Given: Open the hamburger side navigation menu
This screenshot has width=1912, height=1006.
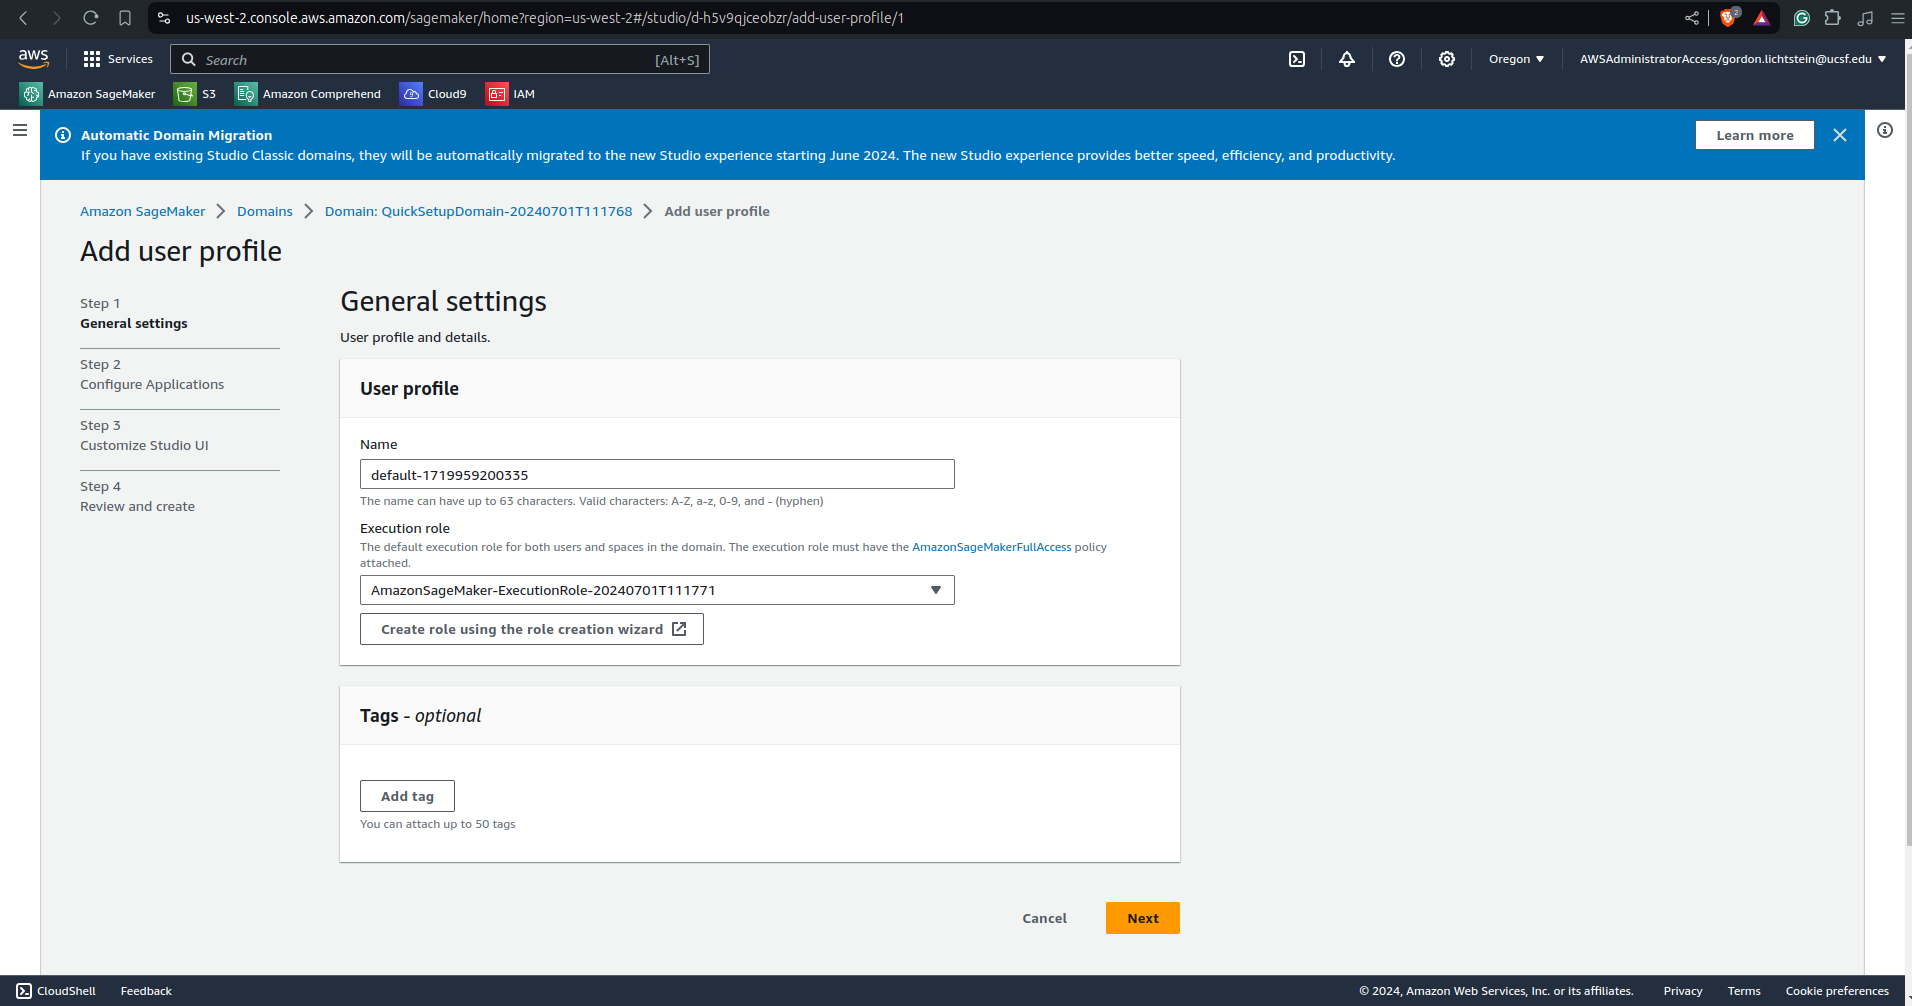Looking at the screenshot, I should click(x=20, y=130).
